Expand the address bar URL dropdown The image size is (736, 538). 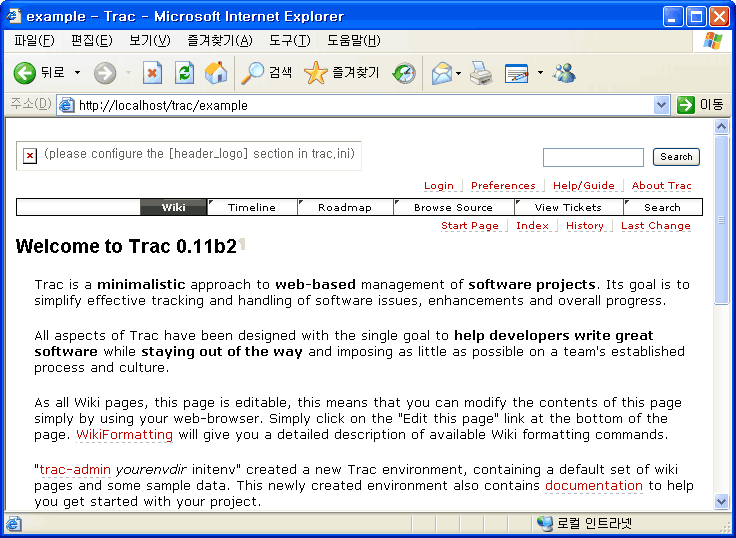click(x=661, y=105)
